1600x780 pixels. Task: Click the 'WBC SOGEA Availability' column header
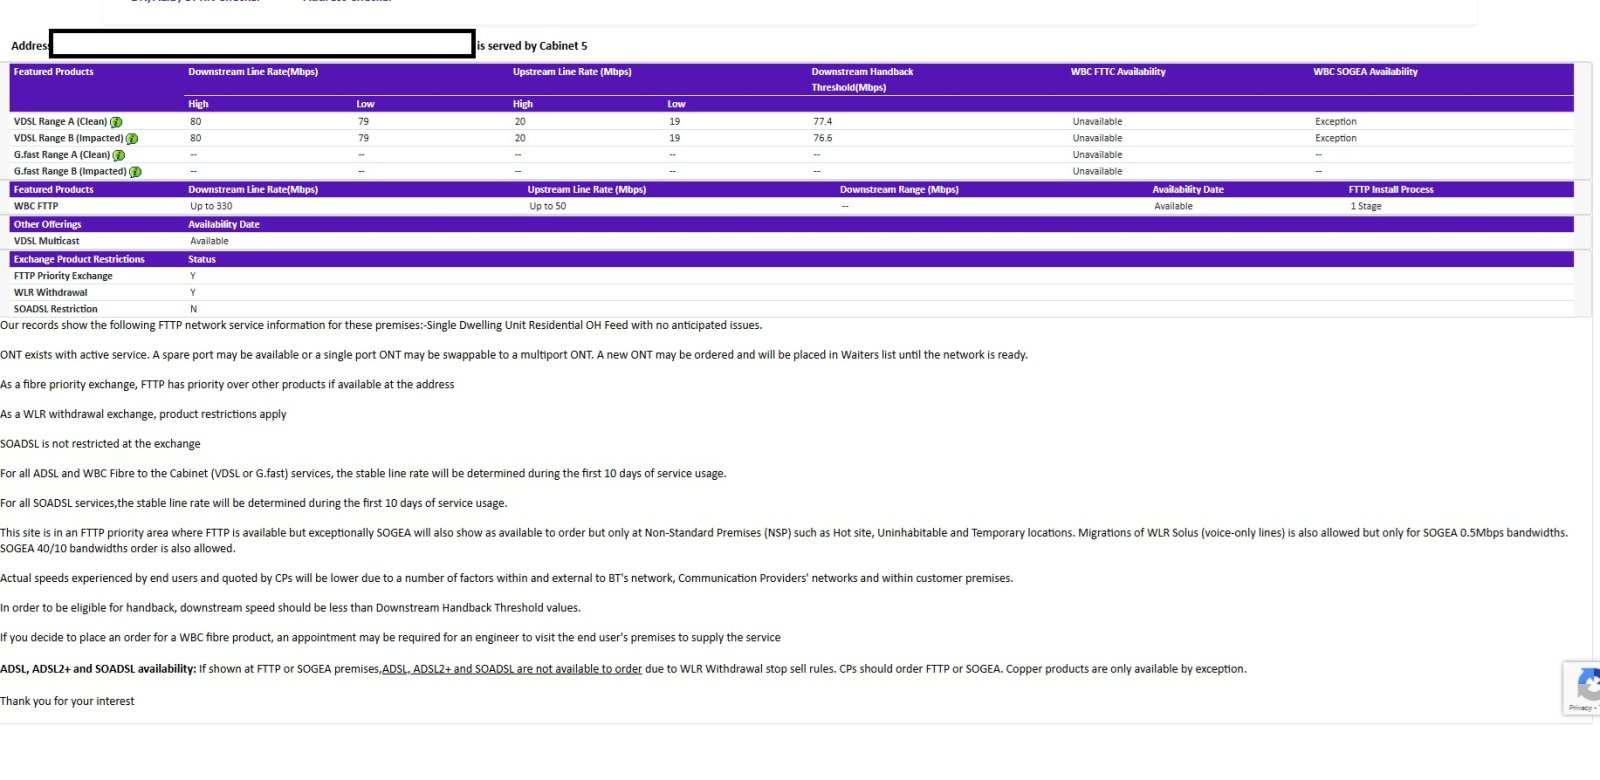pos(1365,72)
